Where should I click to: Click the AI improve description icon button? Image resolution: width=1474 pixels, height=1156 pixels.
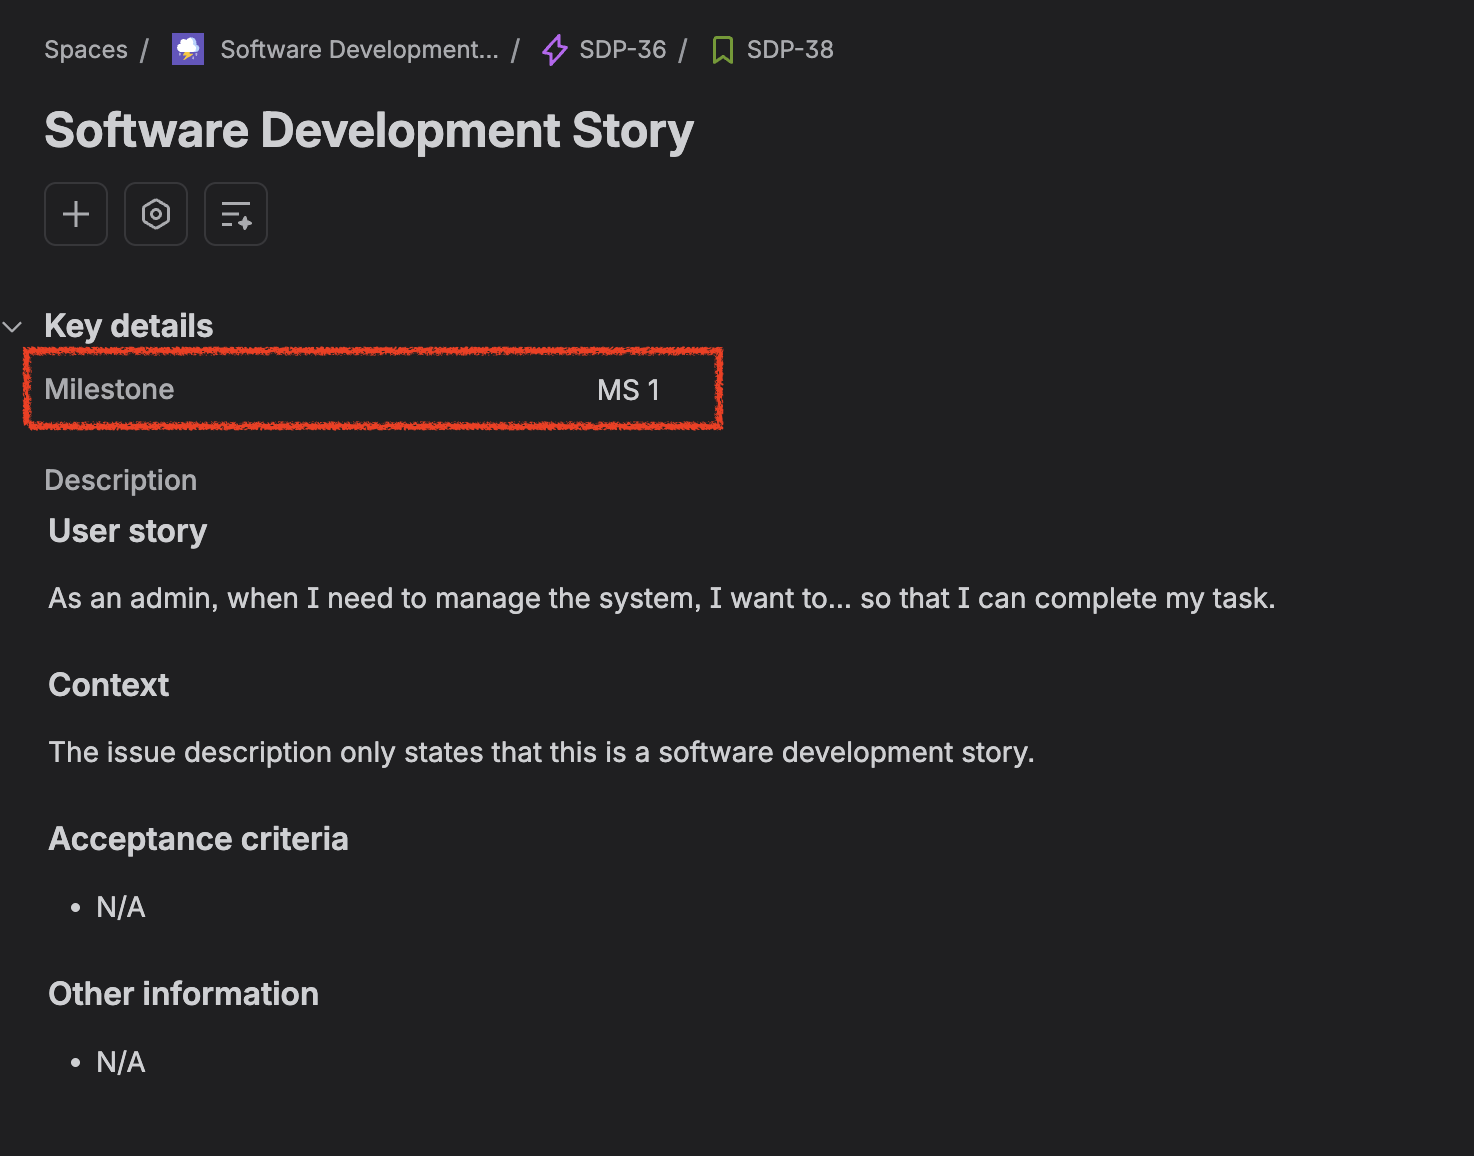(x=236, y=214)
